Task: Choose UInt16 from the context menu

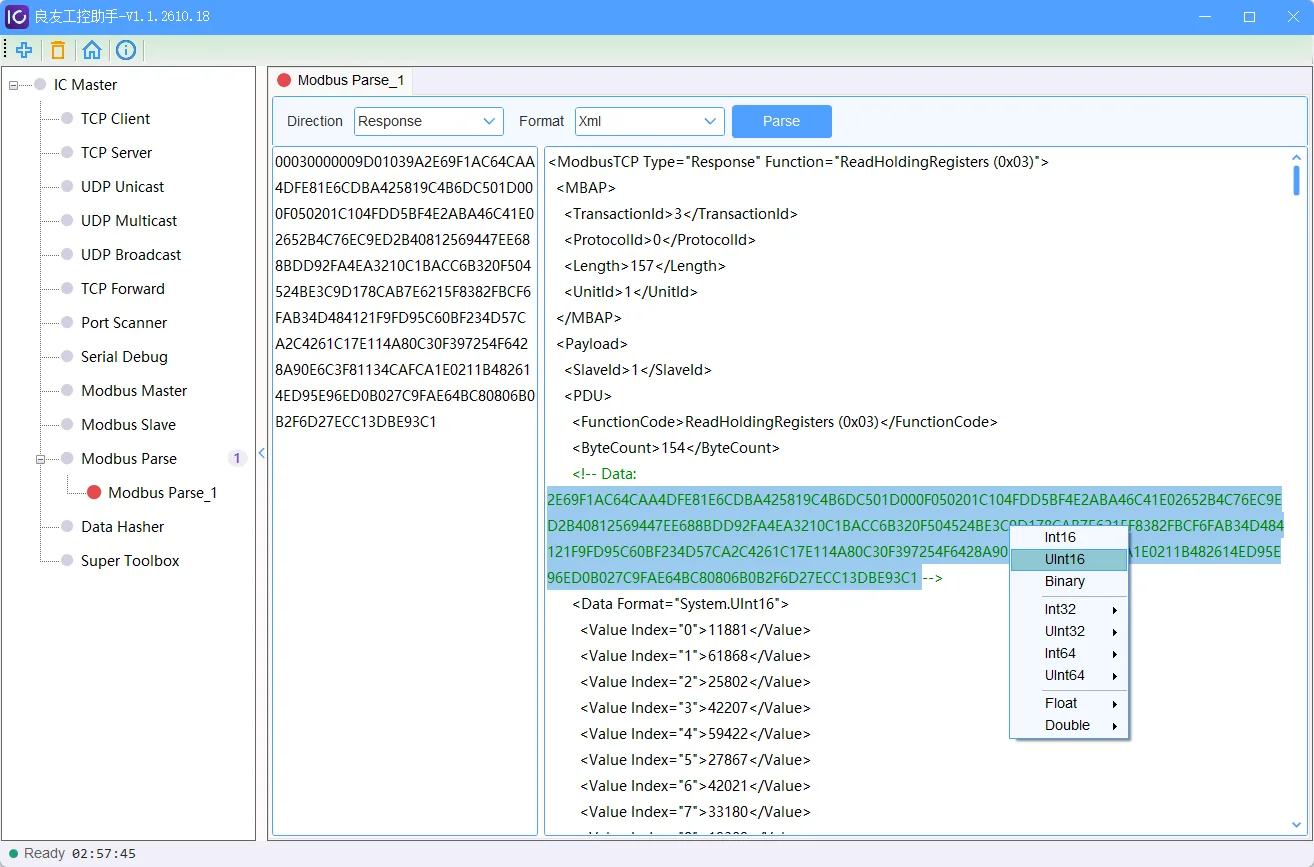Action: point(1069,559)
